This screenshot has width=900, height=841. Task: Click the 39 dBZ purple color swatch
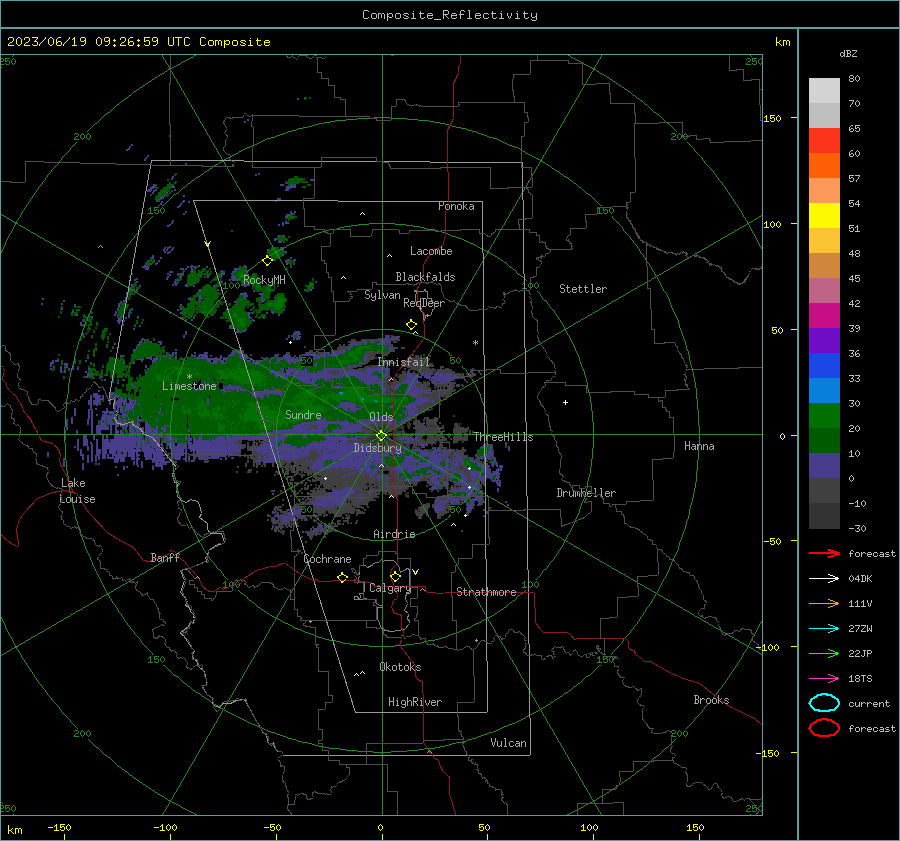824,340
